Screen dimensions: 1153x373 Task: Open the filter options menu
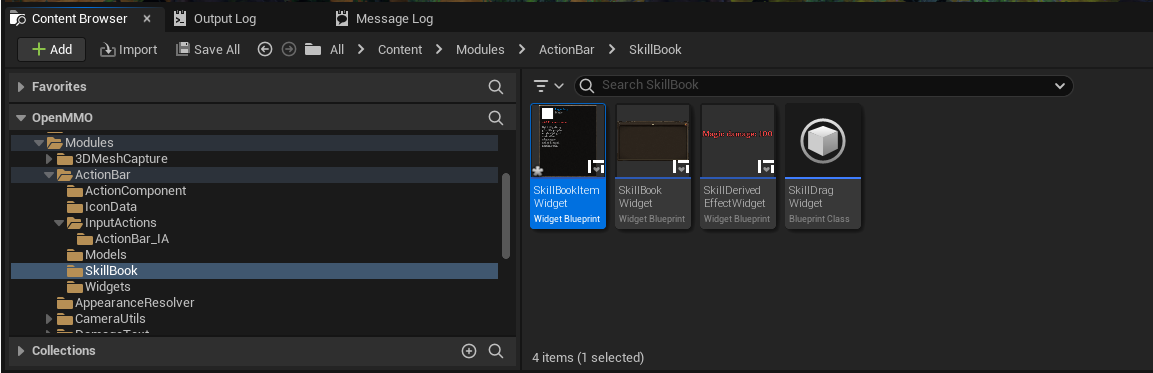point(548,85)
